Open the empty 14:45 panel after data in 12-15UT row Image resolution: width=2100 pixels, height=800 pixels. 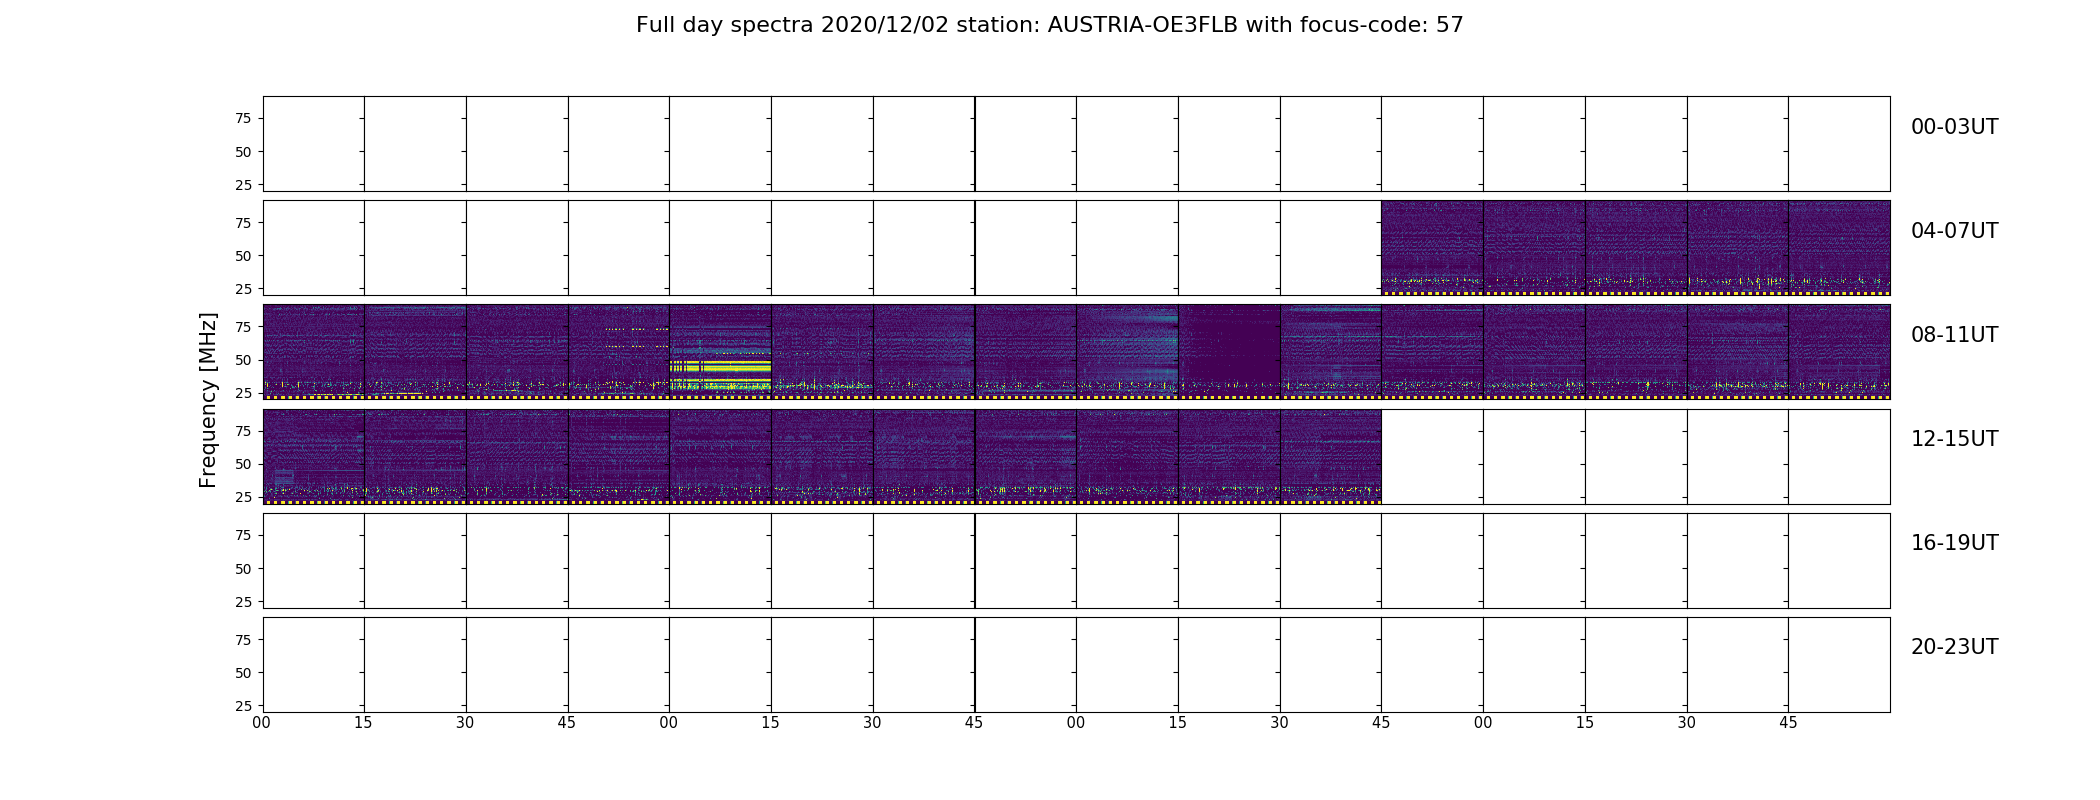(x=1432, y=456)
